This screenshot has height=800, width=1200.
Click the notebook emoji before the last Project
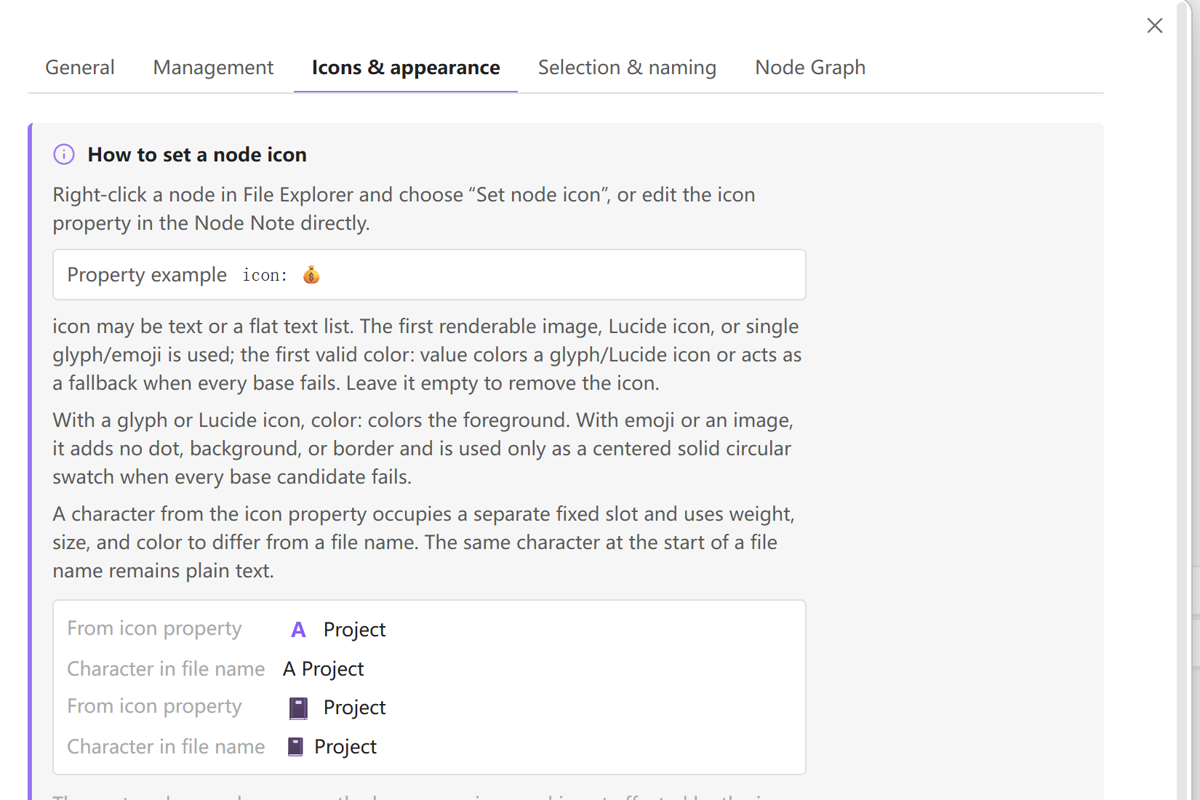[295, 746]
